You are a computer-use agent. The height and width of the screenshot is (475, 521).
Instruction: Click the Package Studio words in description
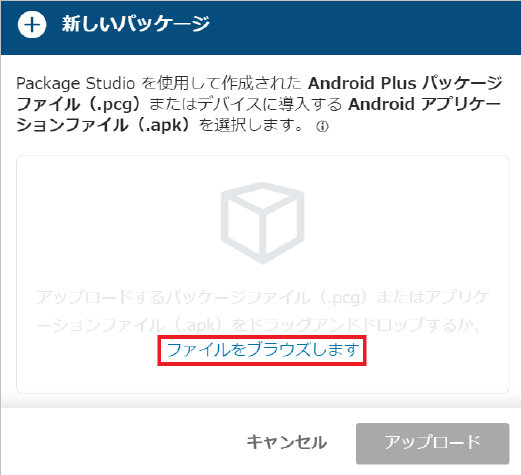click(76, 84)
